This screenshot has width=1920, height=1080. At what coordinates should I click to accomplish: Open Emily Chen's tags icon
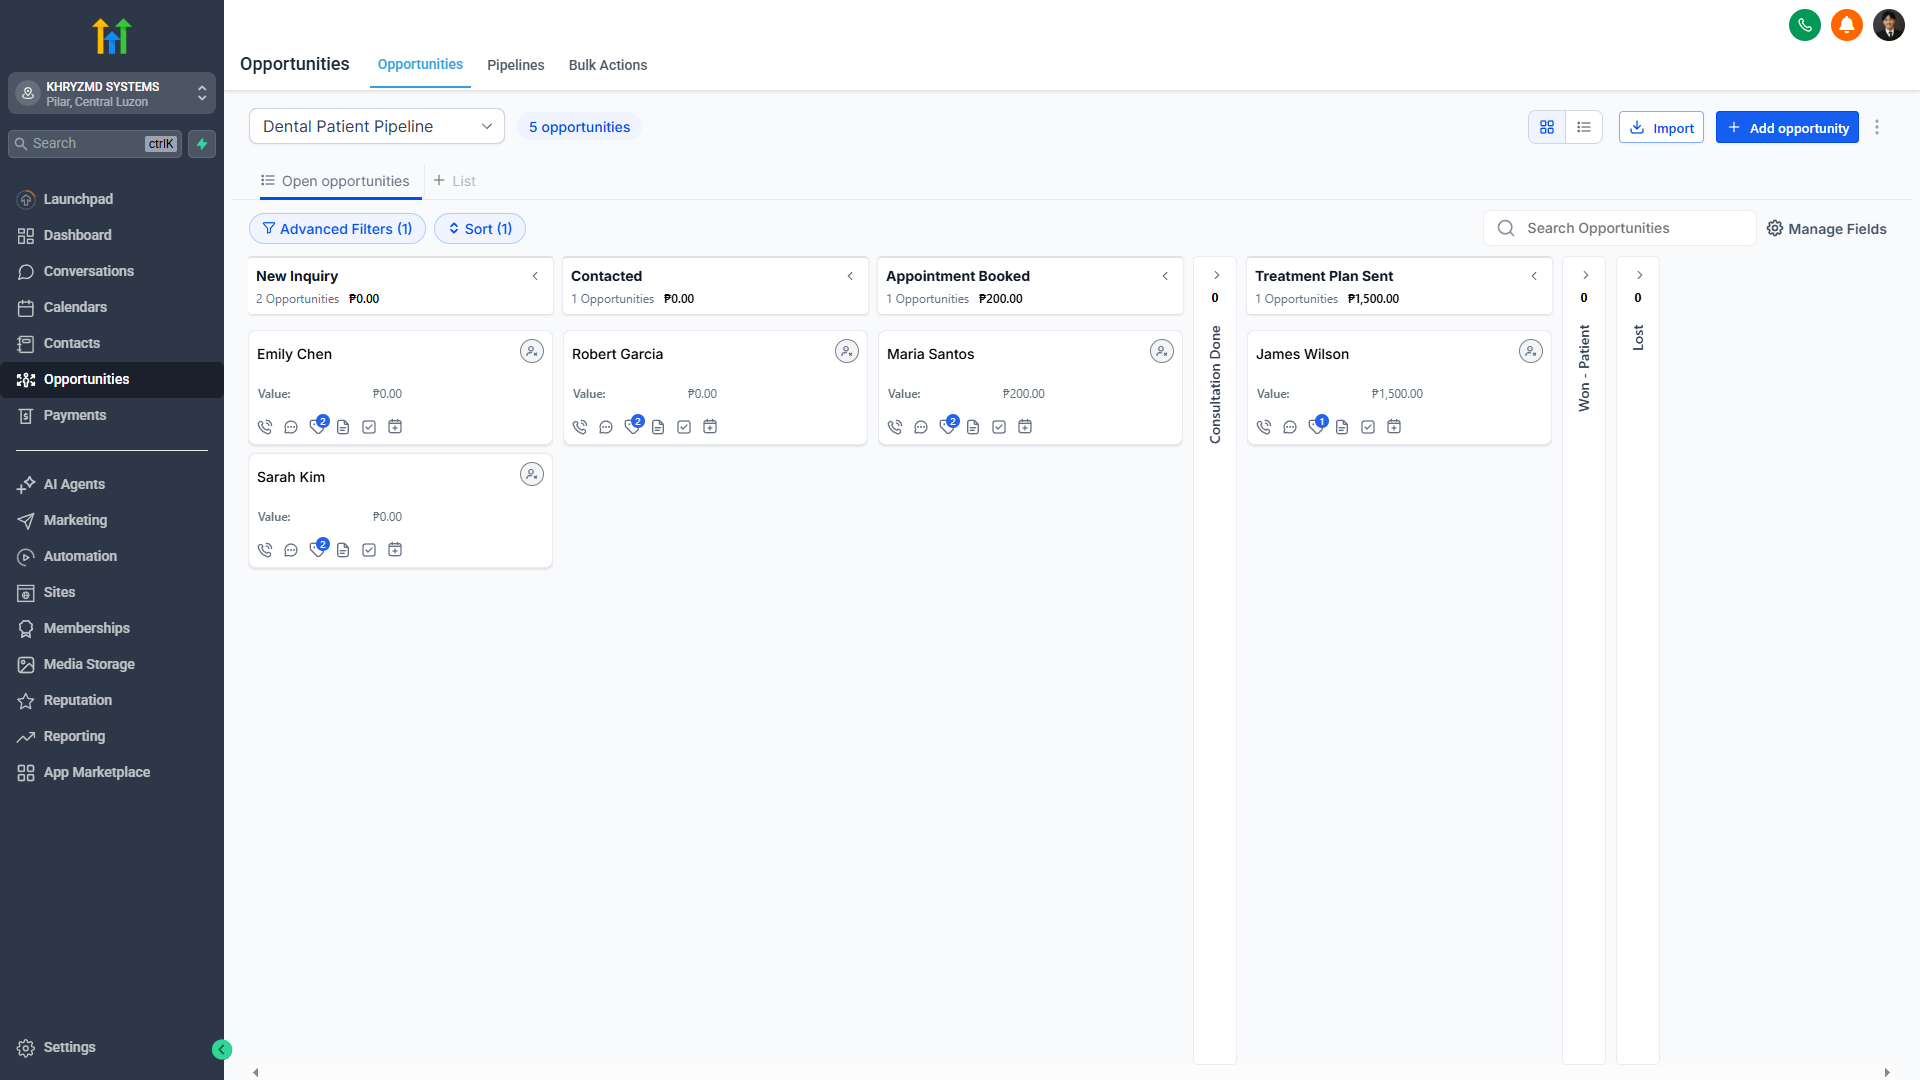click(x=317, y=426)
